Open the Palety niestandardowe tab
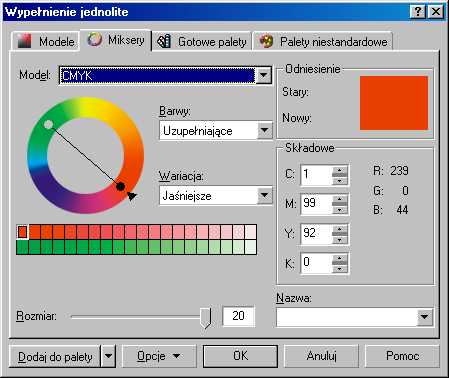449x378 pixels. click(x=323, y=42)
